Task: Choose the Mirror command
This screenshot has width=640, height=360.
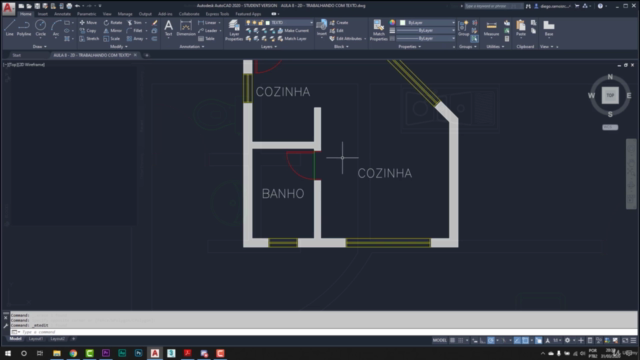Action: point(113,31)
